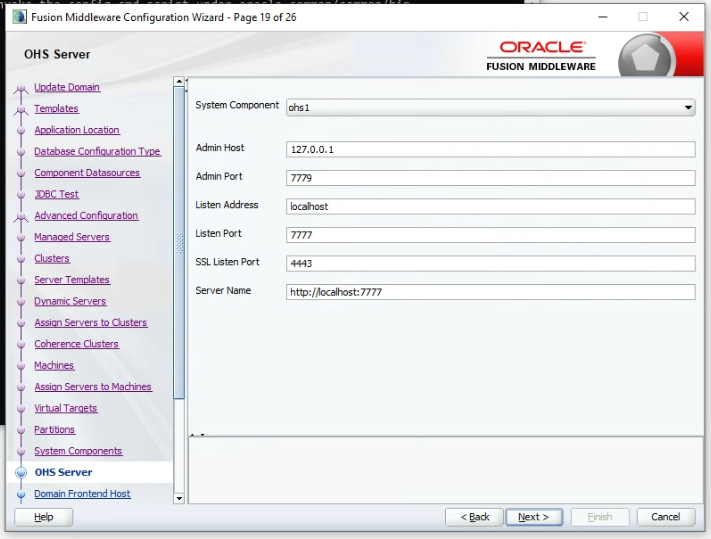Go to Advanced Configuration step
The height and width of the screenshot is (539, 711).
click(x=86, y=215)
